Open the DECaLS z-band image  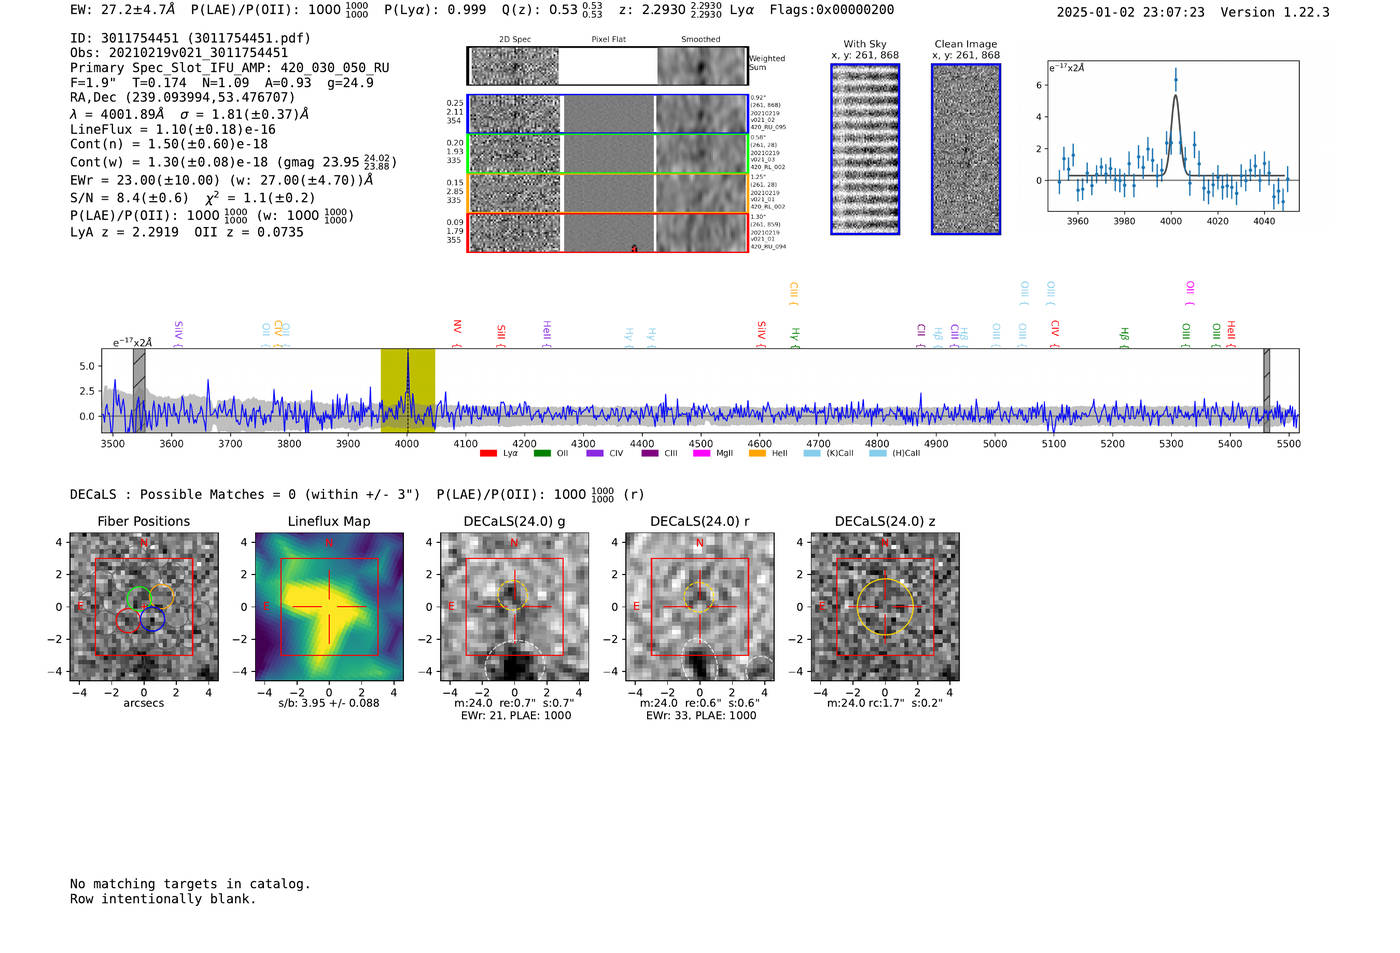(885, 607)
